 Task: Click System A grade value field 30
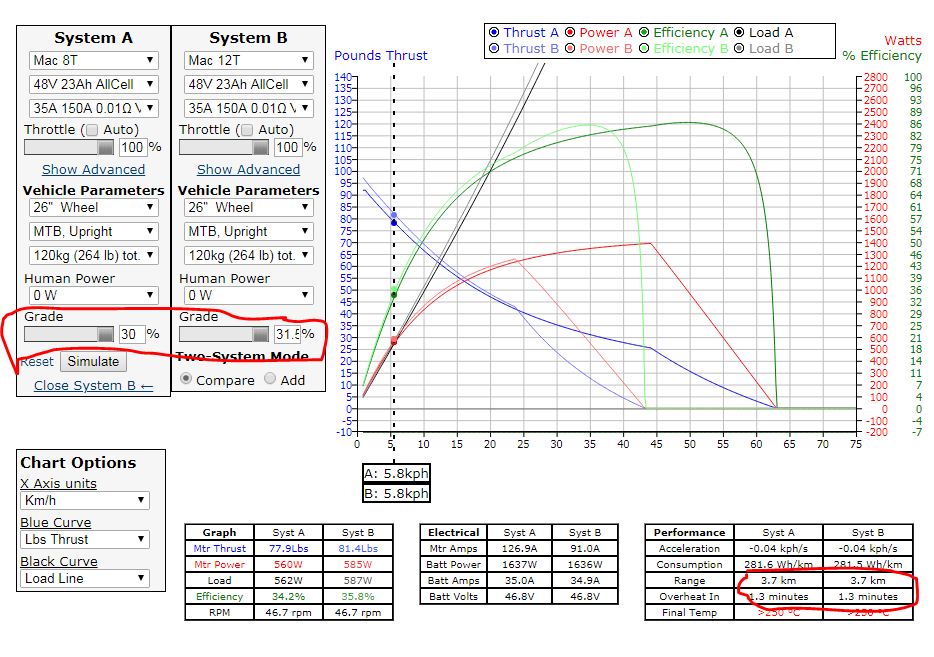[132, 334]
